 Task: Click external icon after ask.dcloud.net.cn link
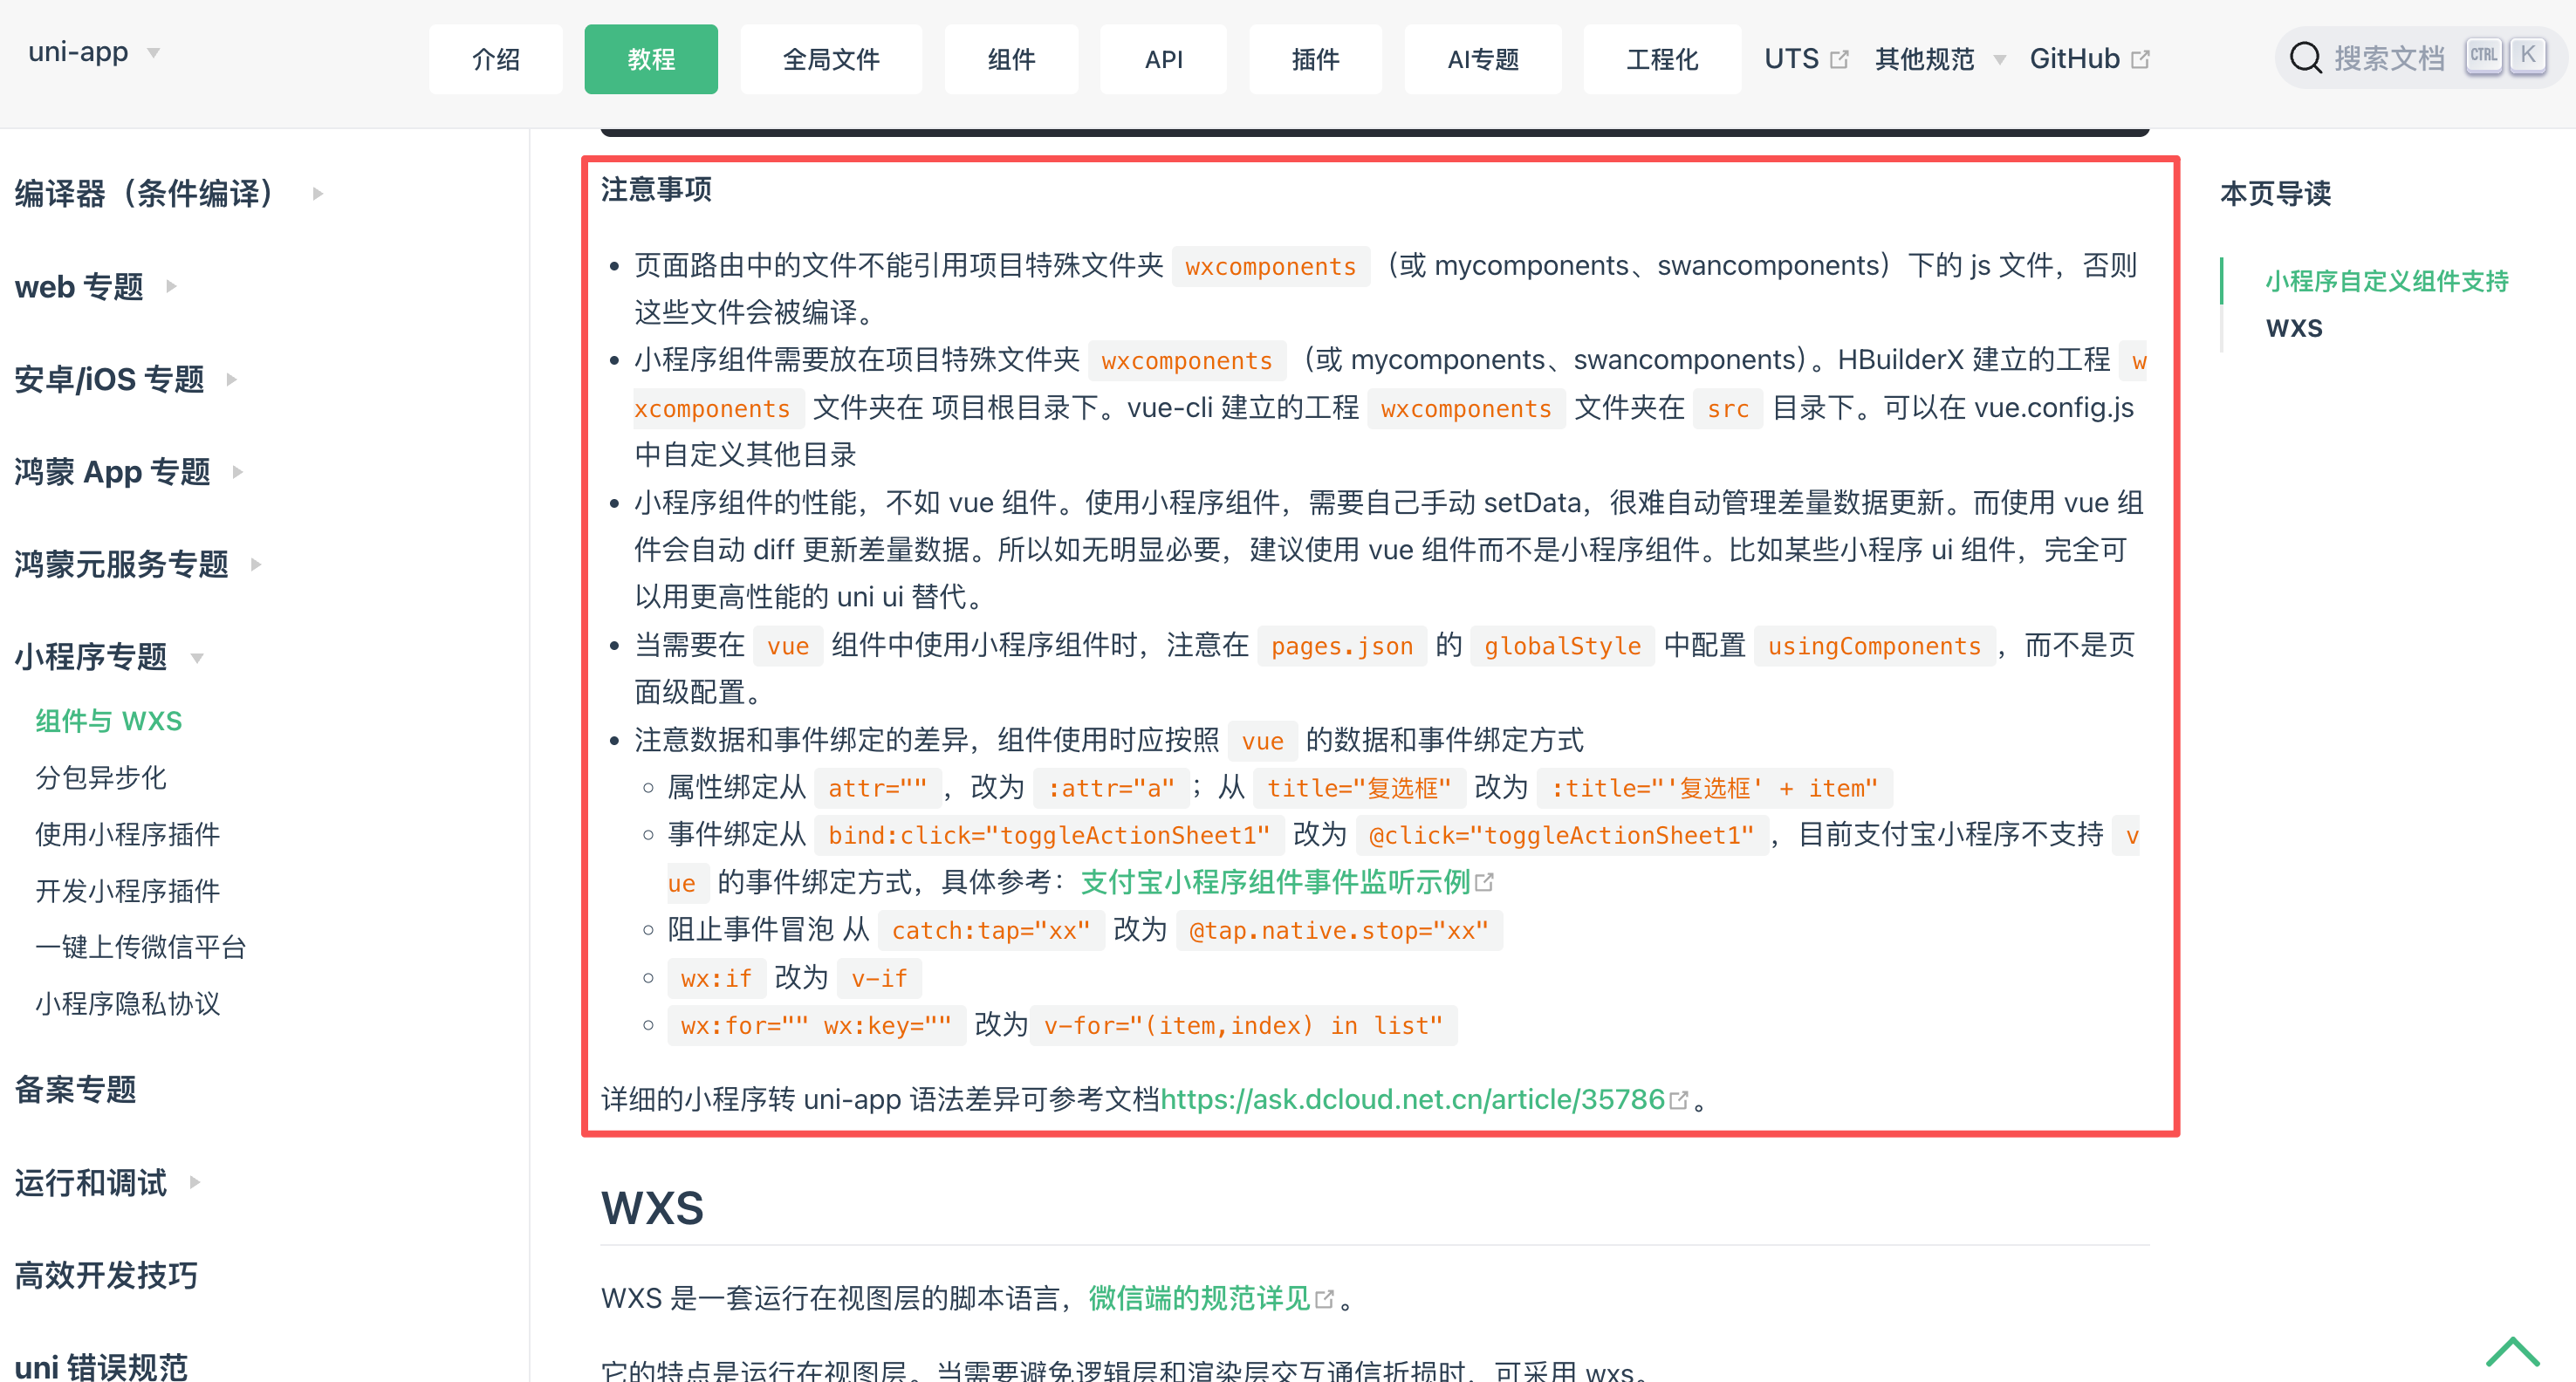(1679, 1100)
